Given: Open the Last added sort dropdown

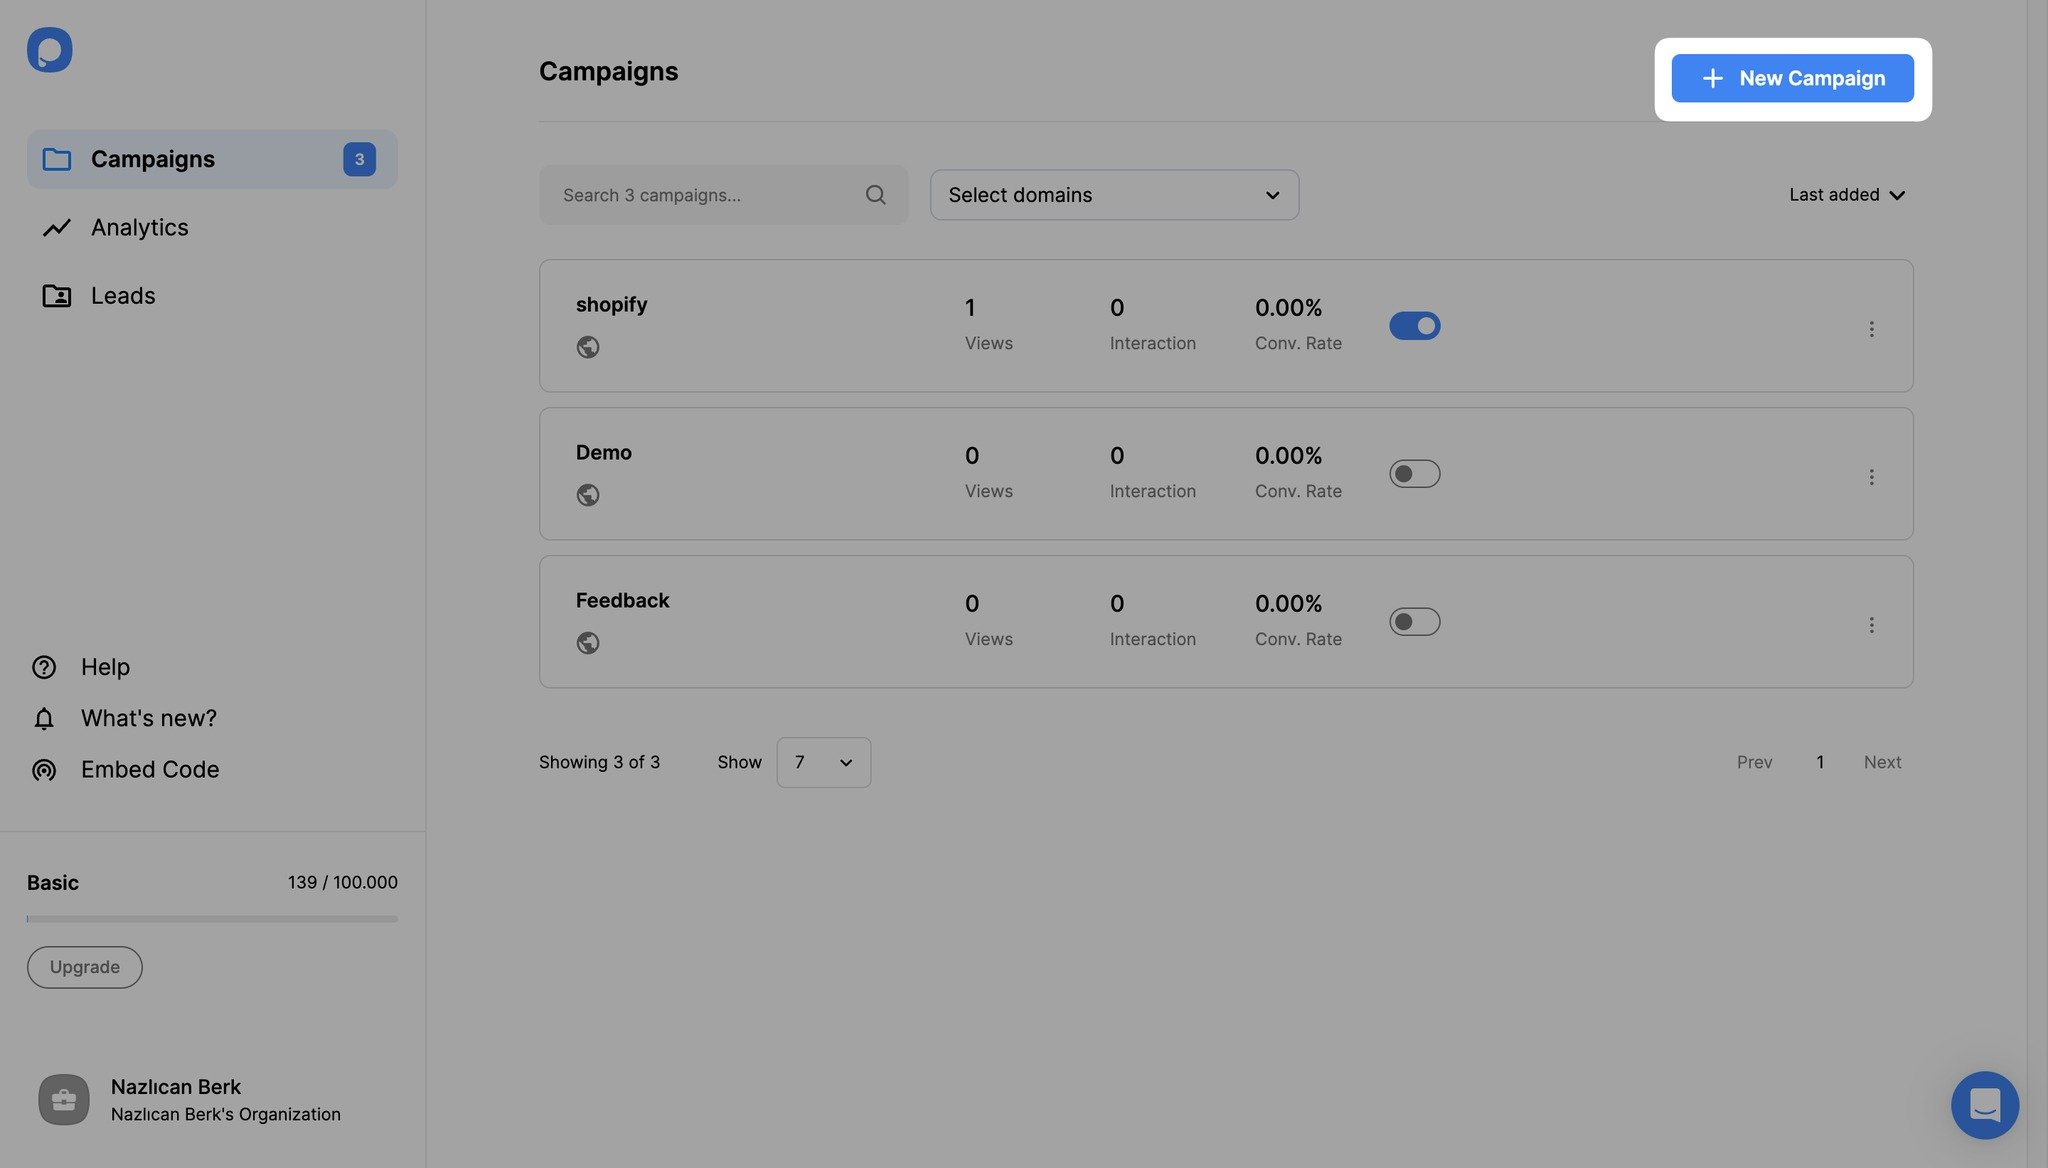Looking at the screenshot, I should [x=1847, y=195].
